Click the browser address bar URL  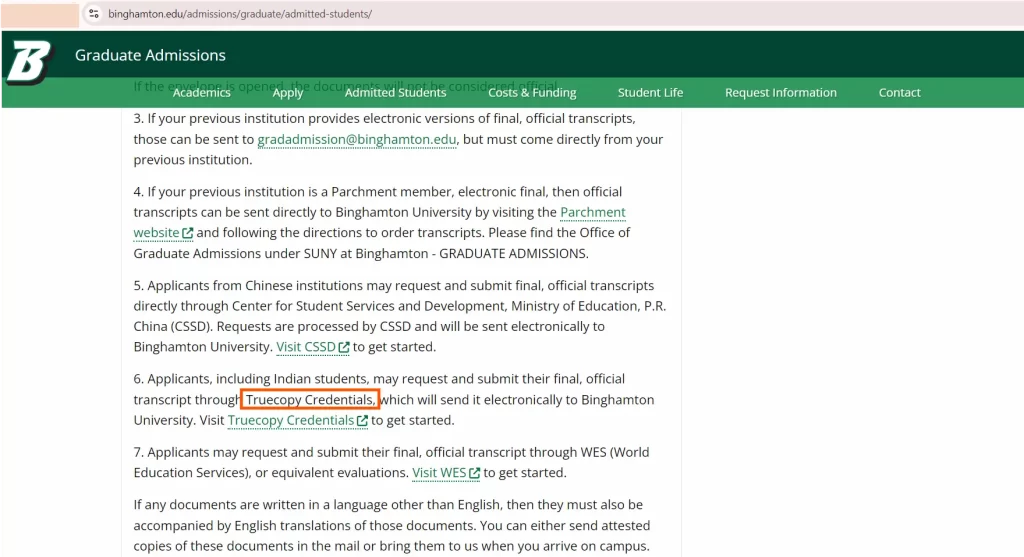(x=240, y=14)
